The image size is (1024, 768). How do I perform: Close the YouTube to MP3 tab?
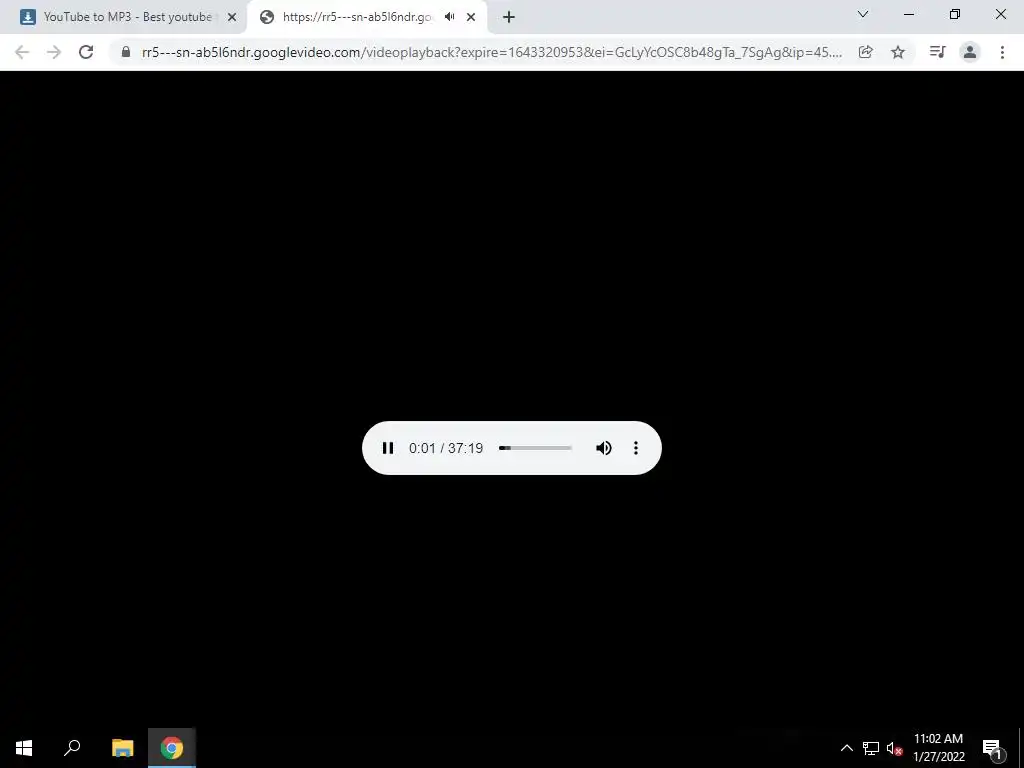pos(232,17)
